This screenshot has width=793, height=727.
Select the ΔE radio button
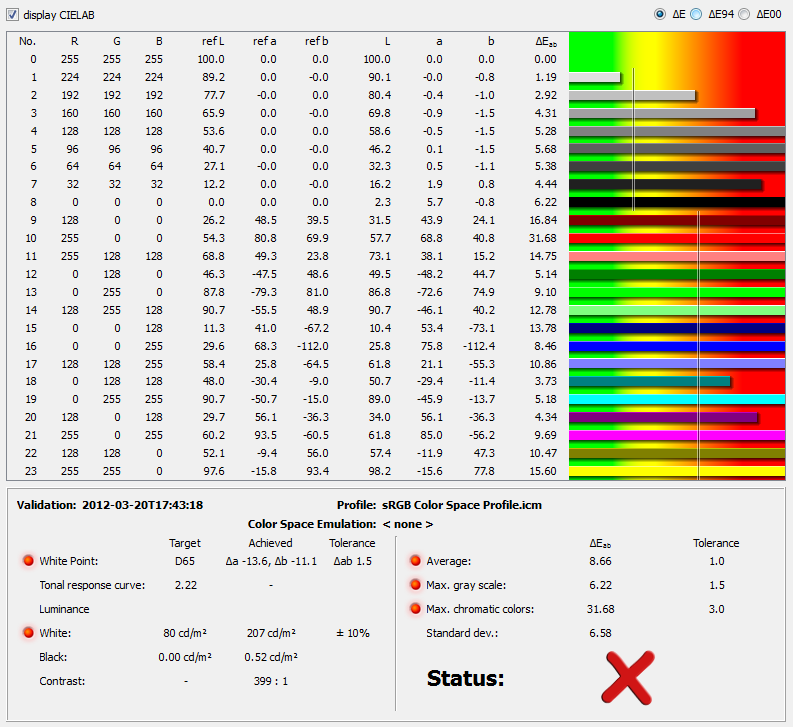point(659,14)
